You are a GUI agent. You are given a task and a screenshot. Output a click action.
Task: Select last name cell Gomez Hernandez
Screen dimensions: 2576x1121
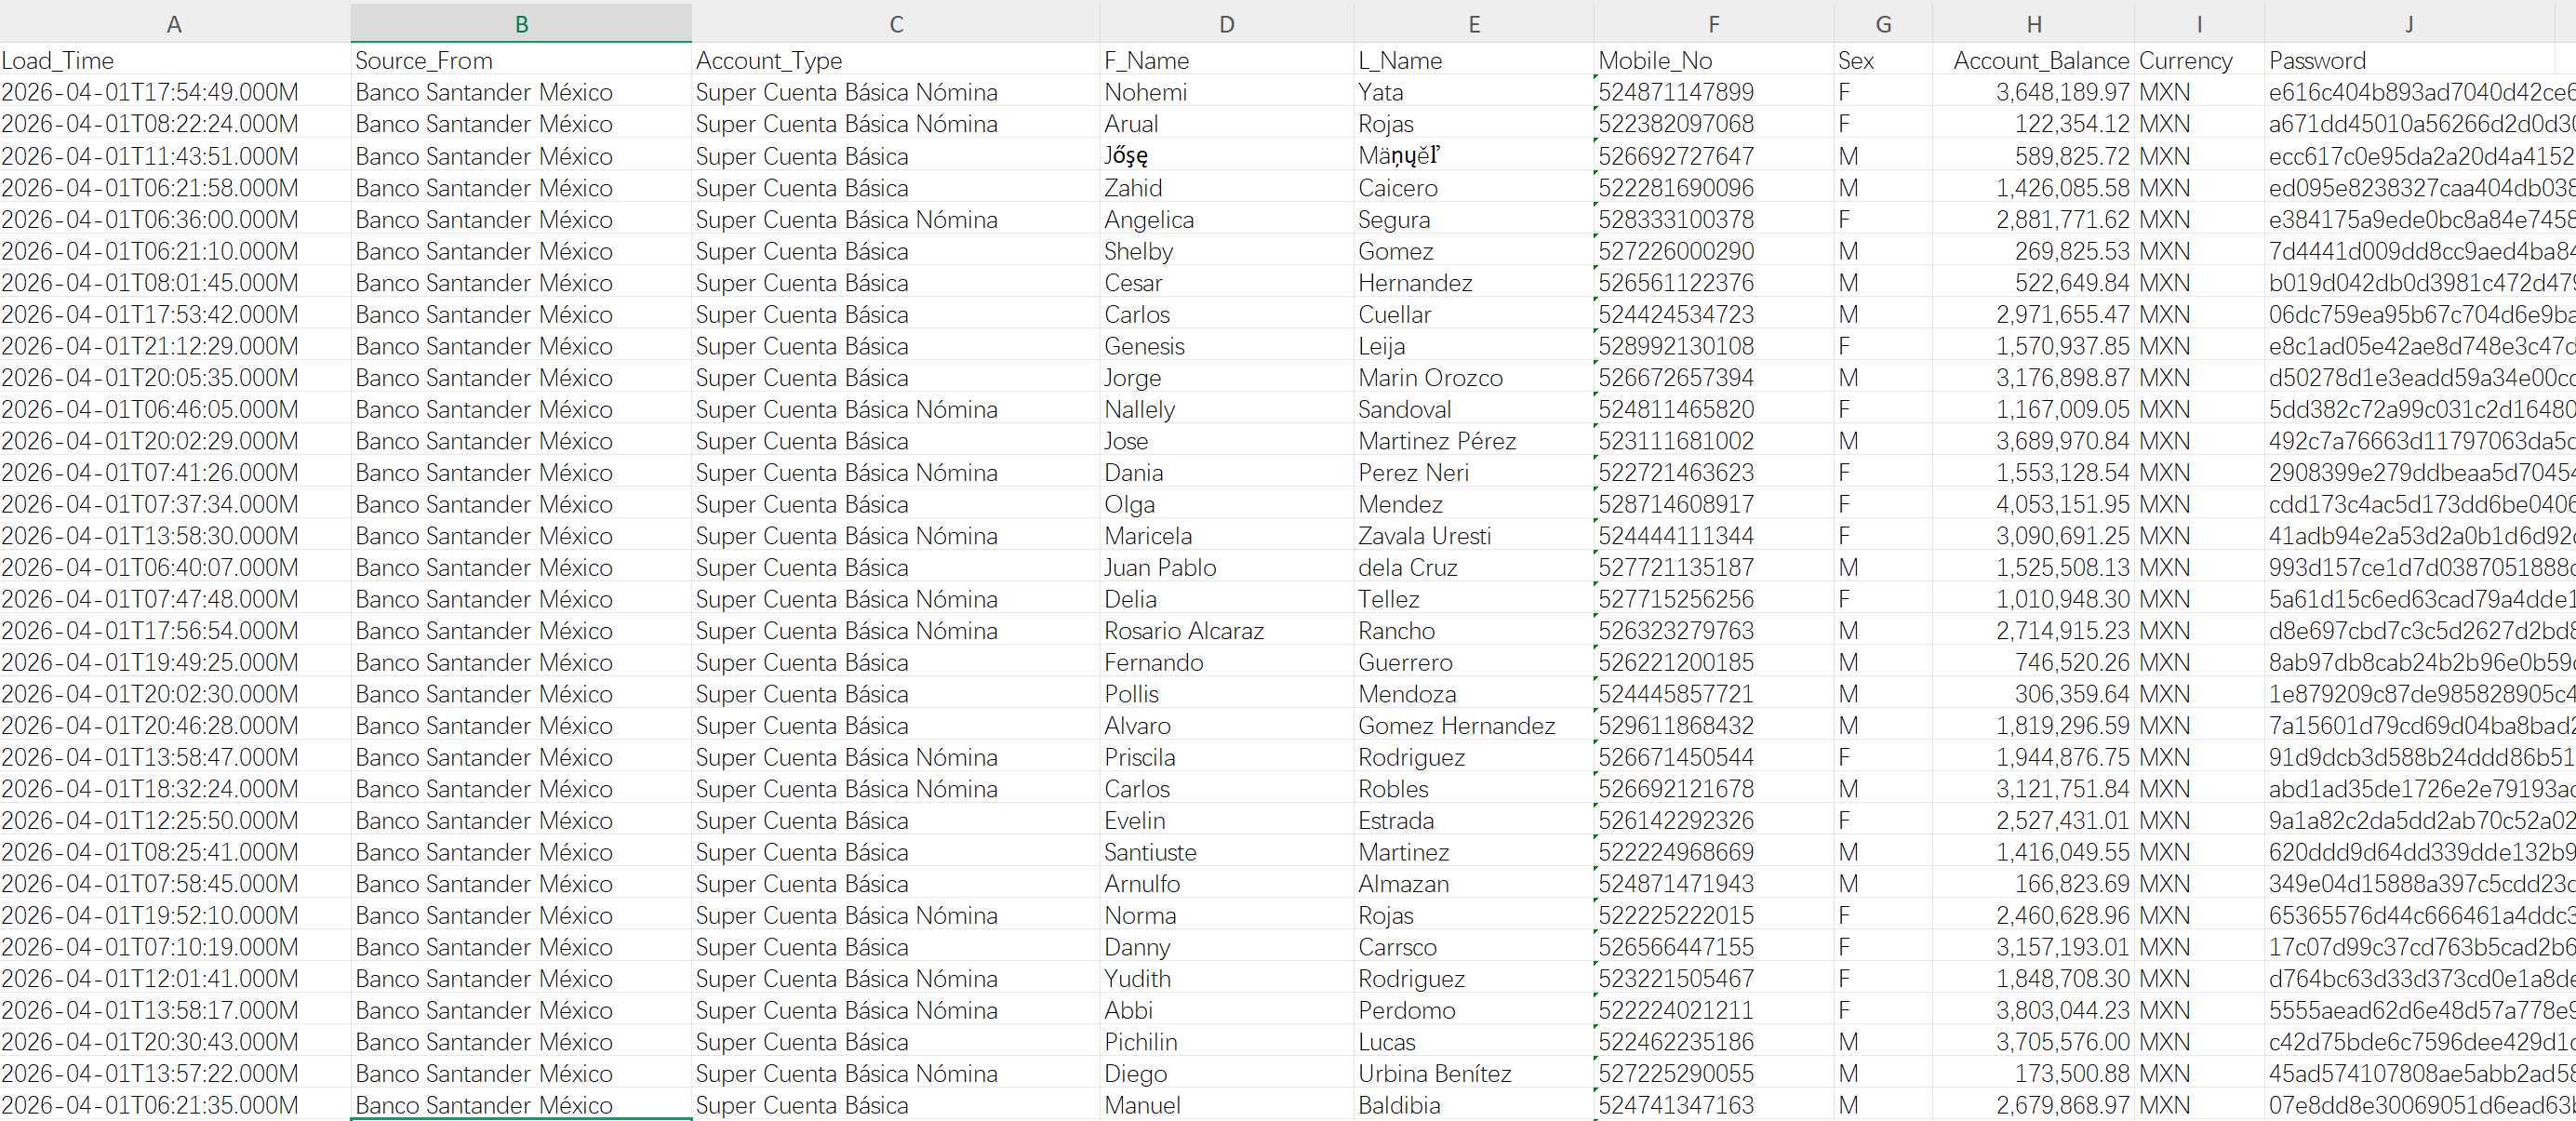coord(1474,726)
